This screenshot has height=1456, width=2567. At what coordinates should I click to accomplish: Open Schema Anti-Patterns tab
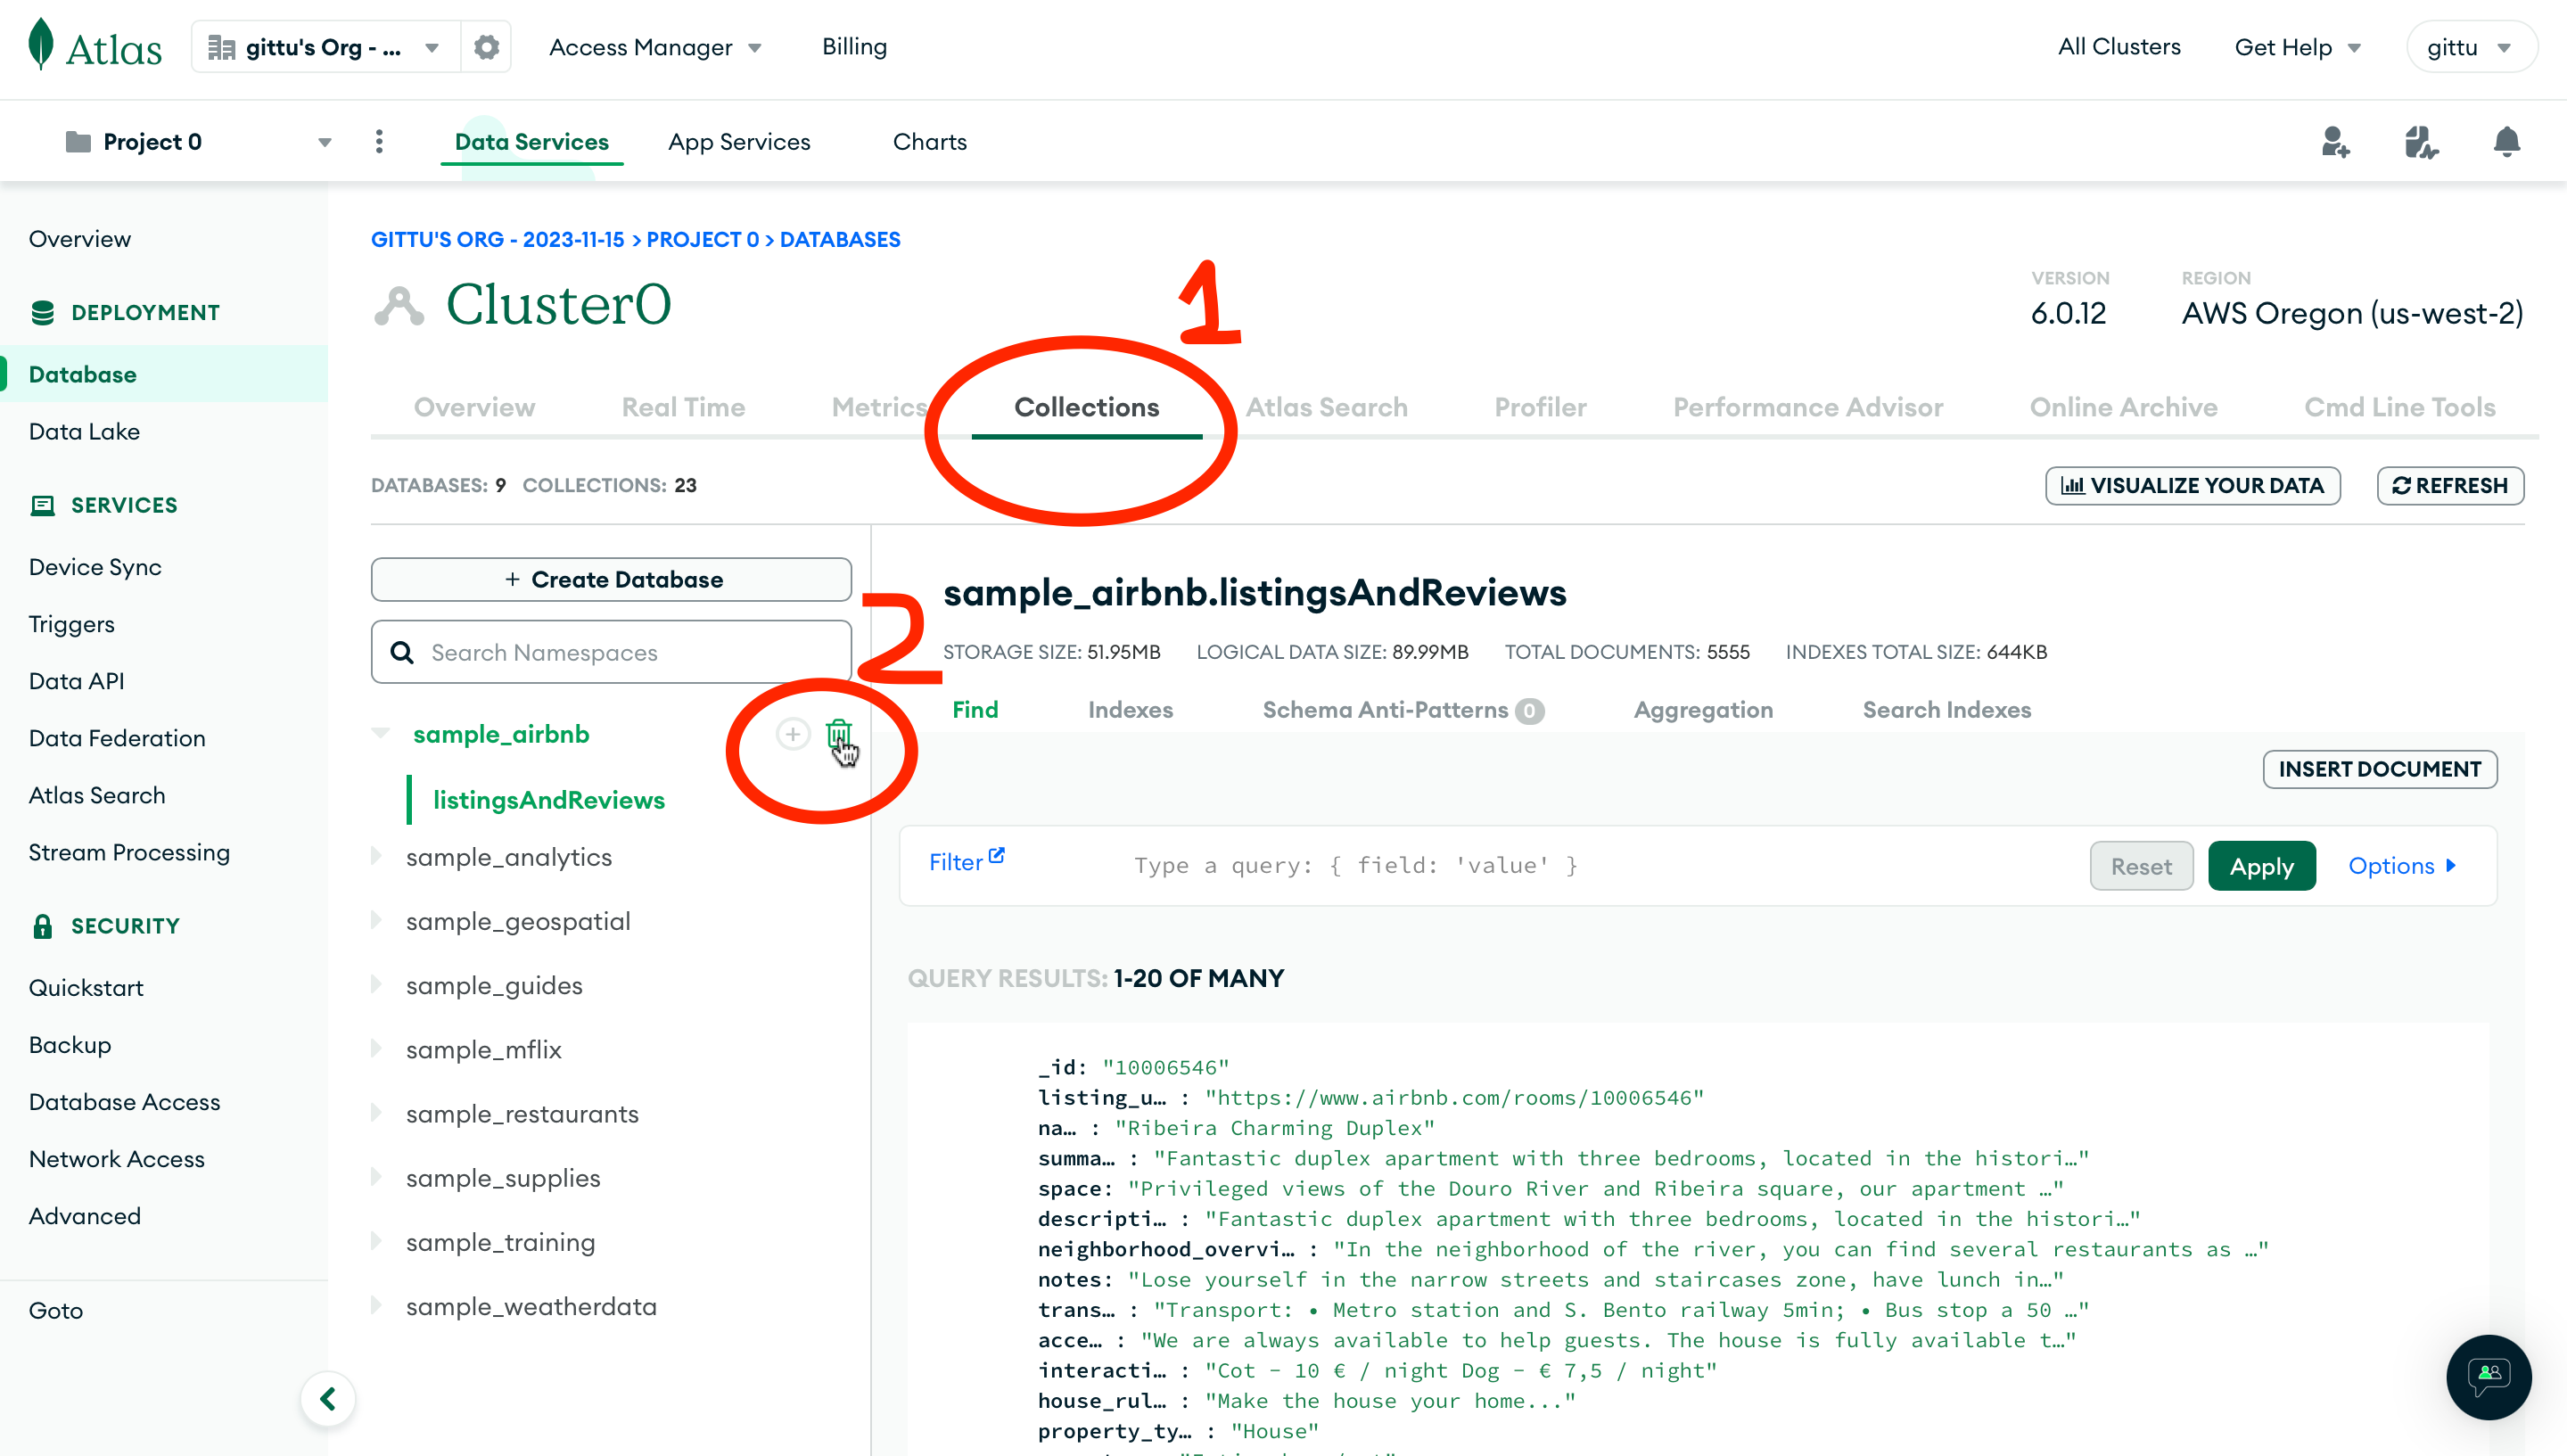pyautogui.click(x=1403, y=710)
